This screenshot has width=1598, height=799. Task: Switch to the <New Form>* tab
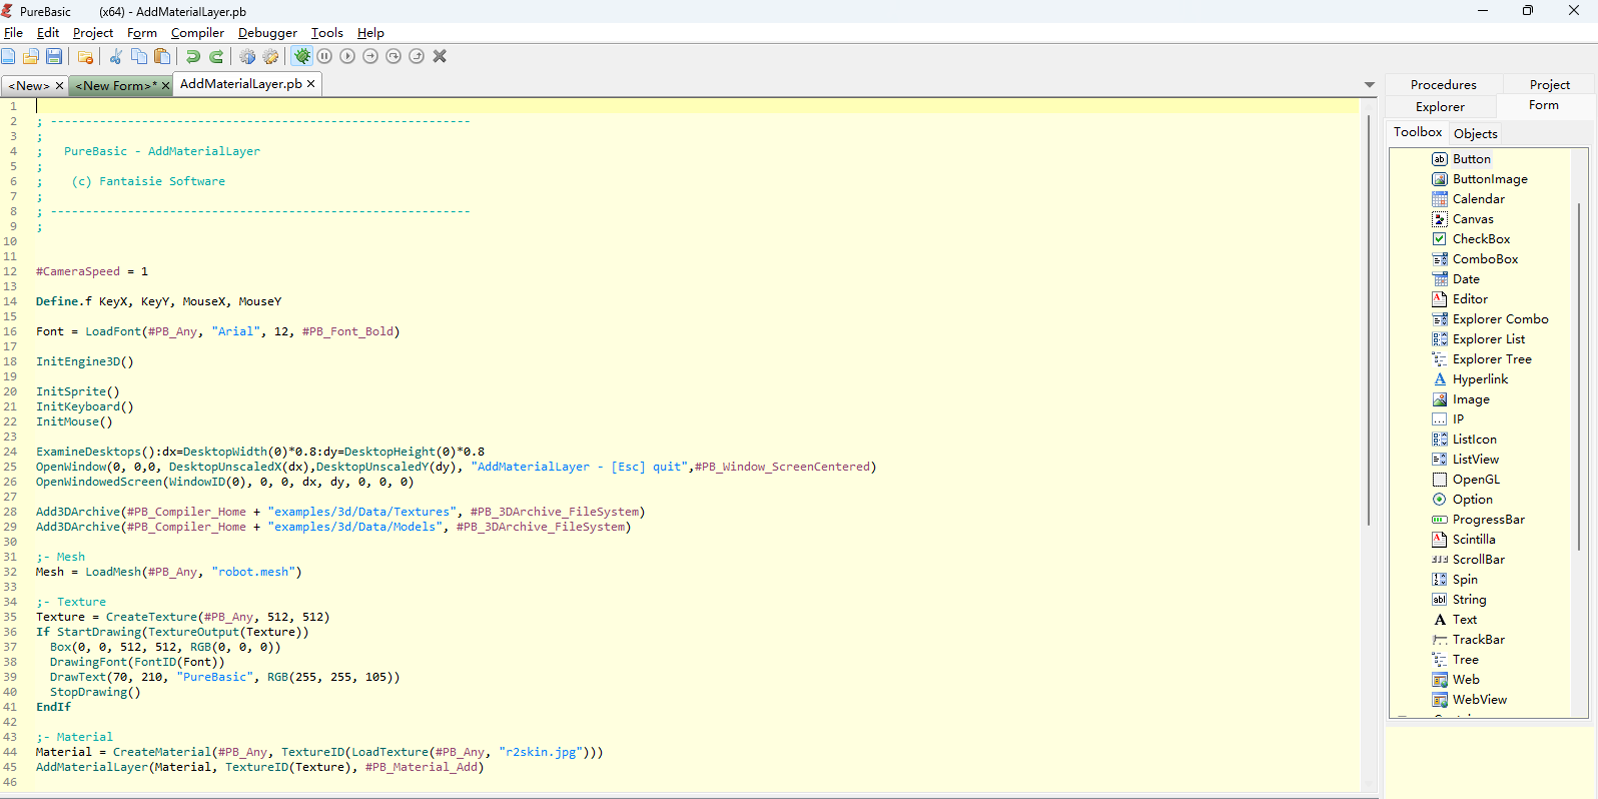coord(115,86)
